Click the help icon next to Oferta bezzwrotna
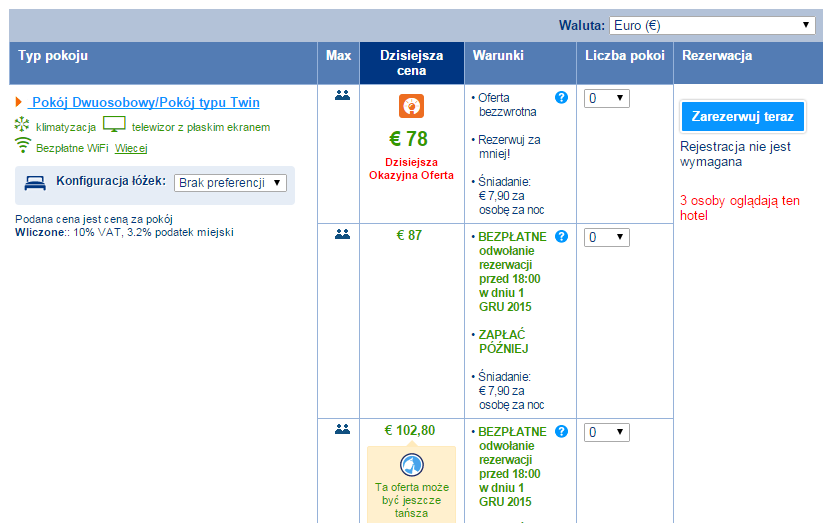 [561, 97]
